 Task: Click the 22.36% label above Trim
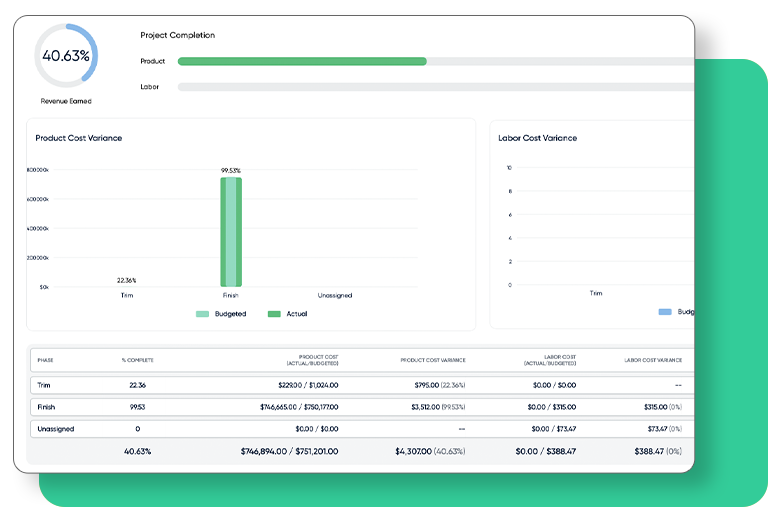coord(127,281)
